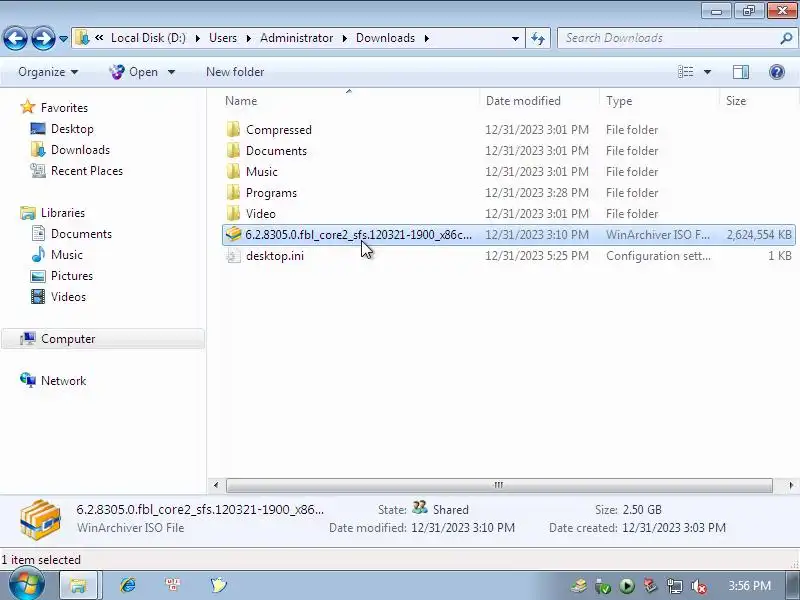This screenshot has height=600, width=800.
Task: Open the Windows Start button
Action: click(27, 585)
